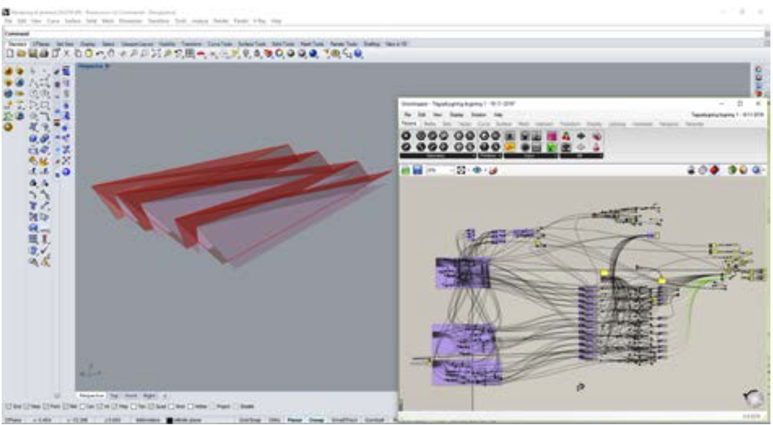This screenshot has width=773, height=425.
Task: Click Ortho in Rhino status bar
Action: pos(274,420)
